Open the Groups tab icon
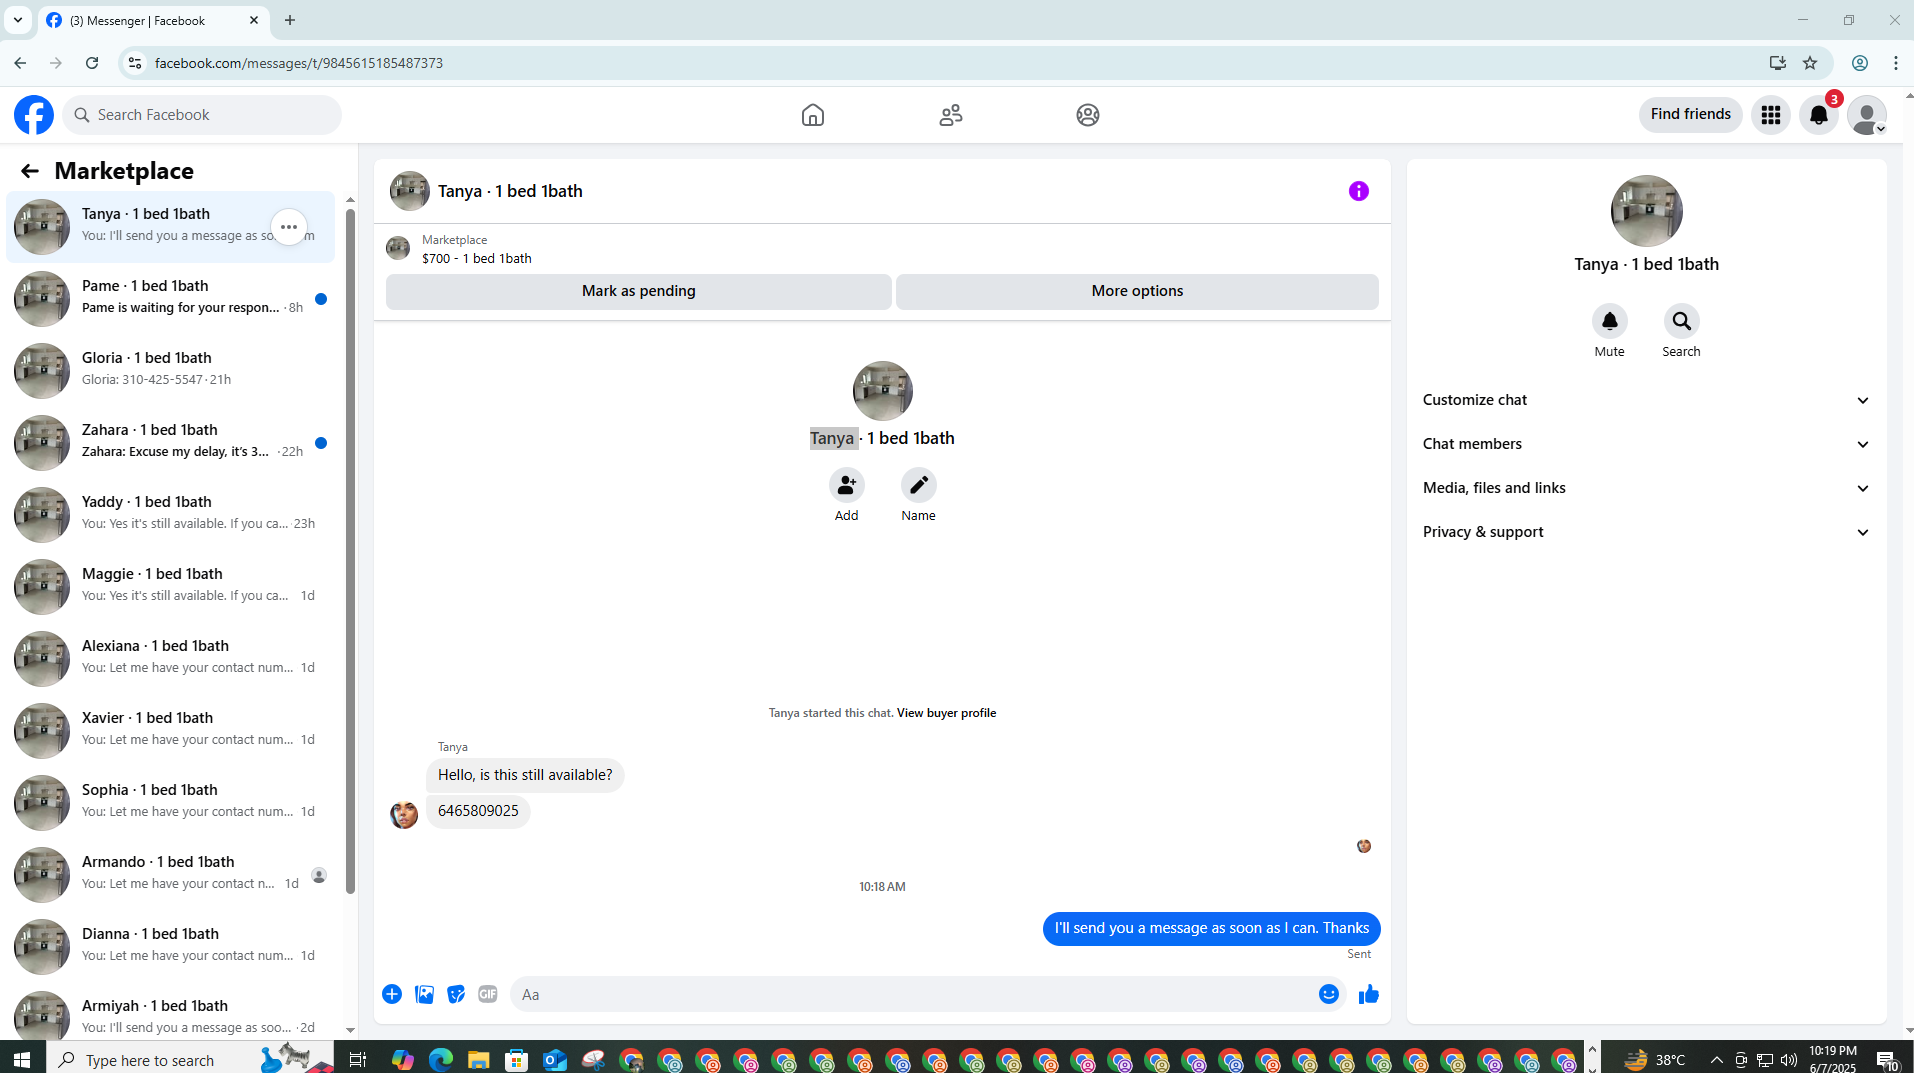Image resolution: width=1914 pixels, height=1073 pixels. [x=1088, y=115]
